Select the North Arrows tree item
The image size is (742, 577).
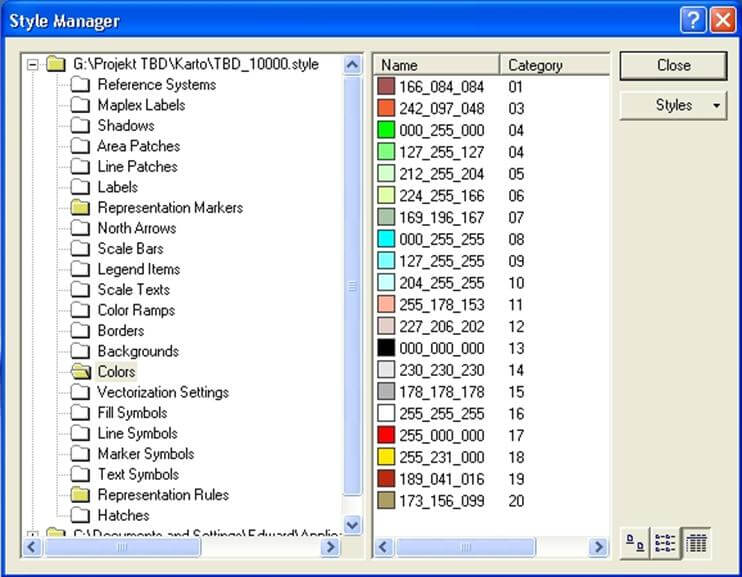[x=136, y=228]
